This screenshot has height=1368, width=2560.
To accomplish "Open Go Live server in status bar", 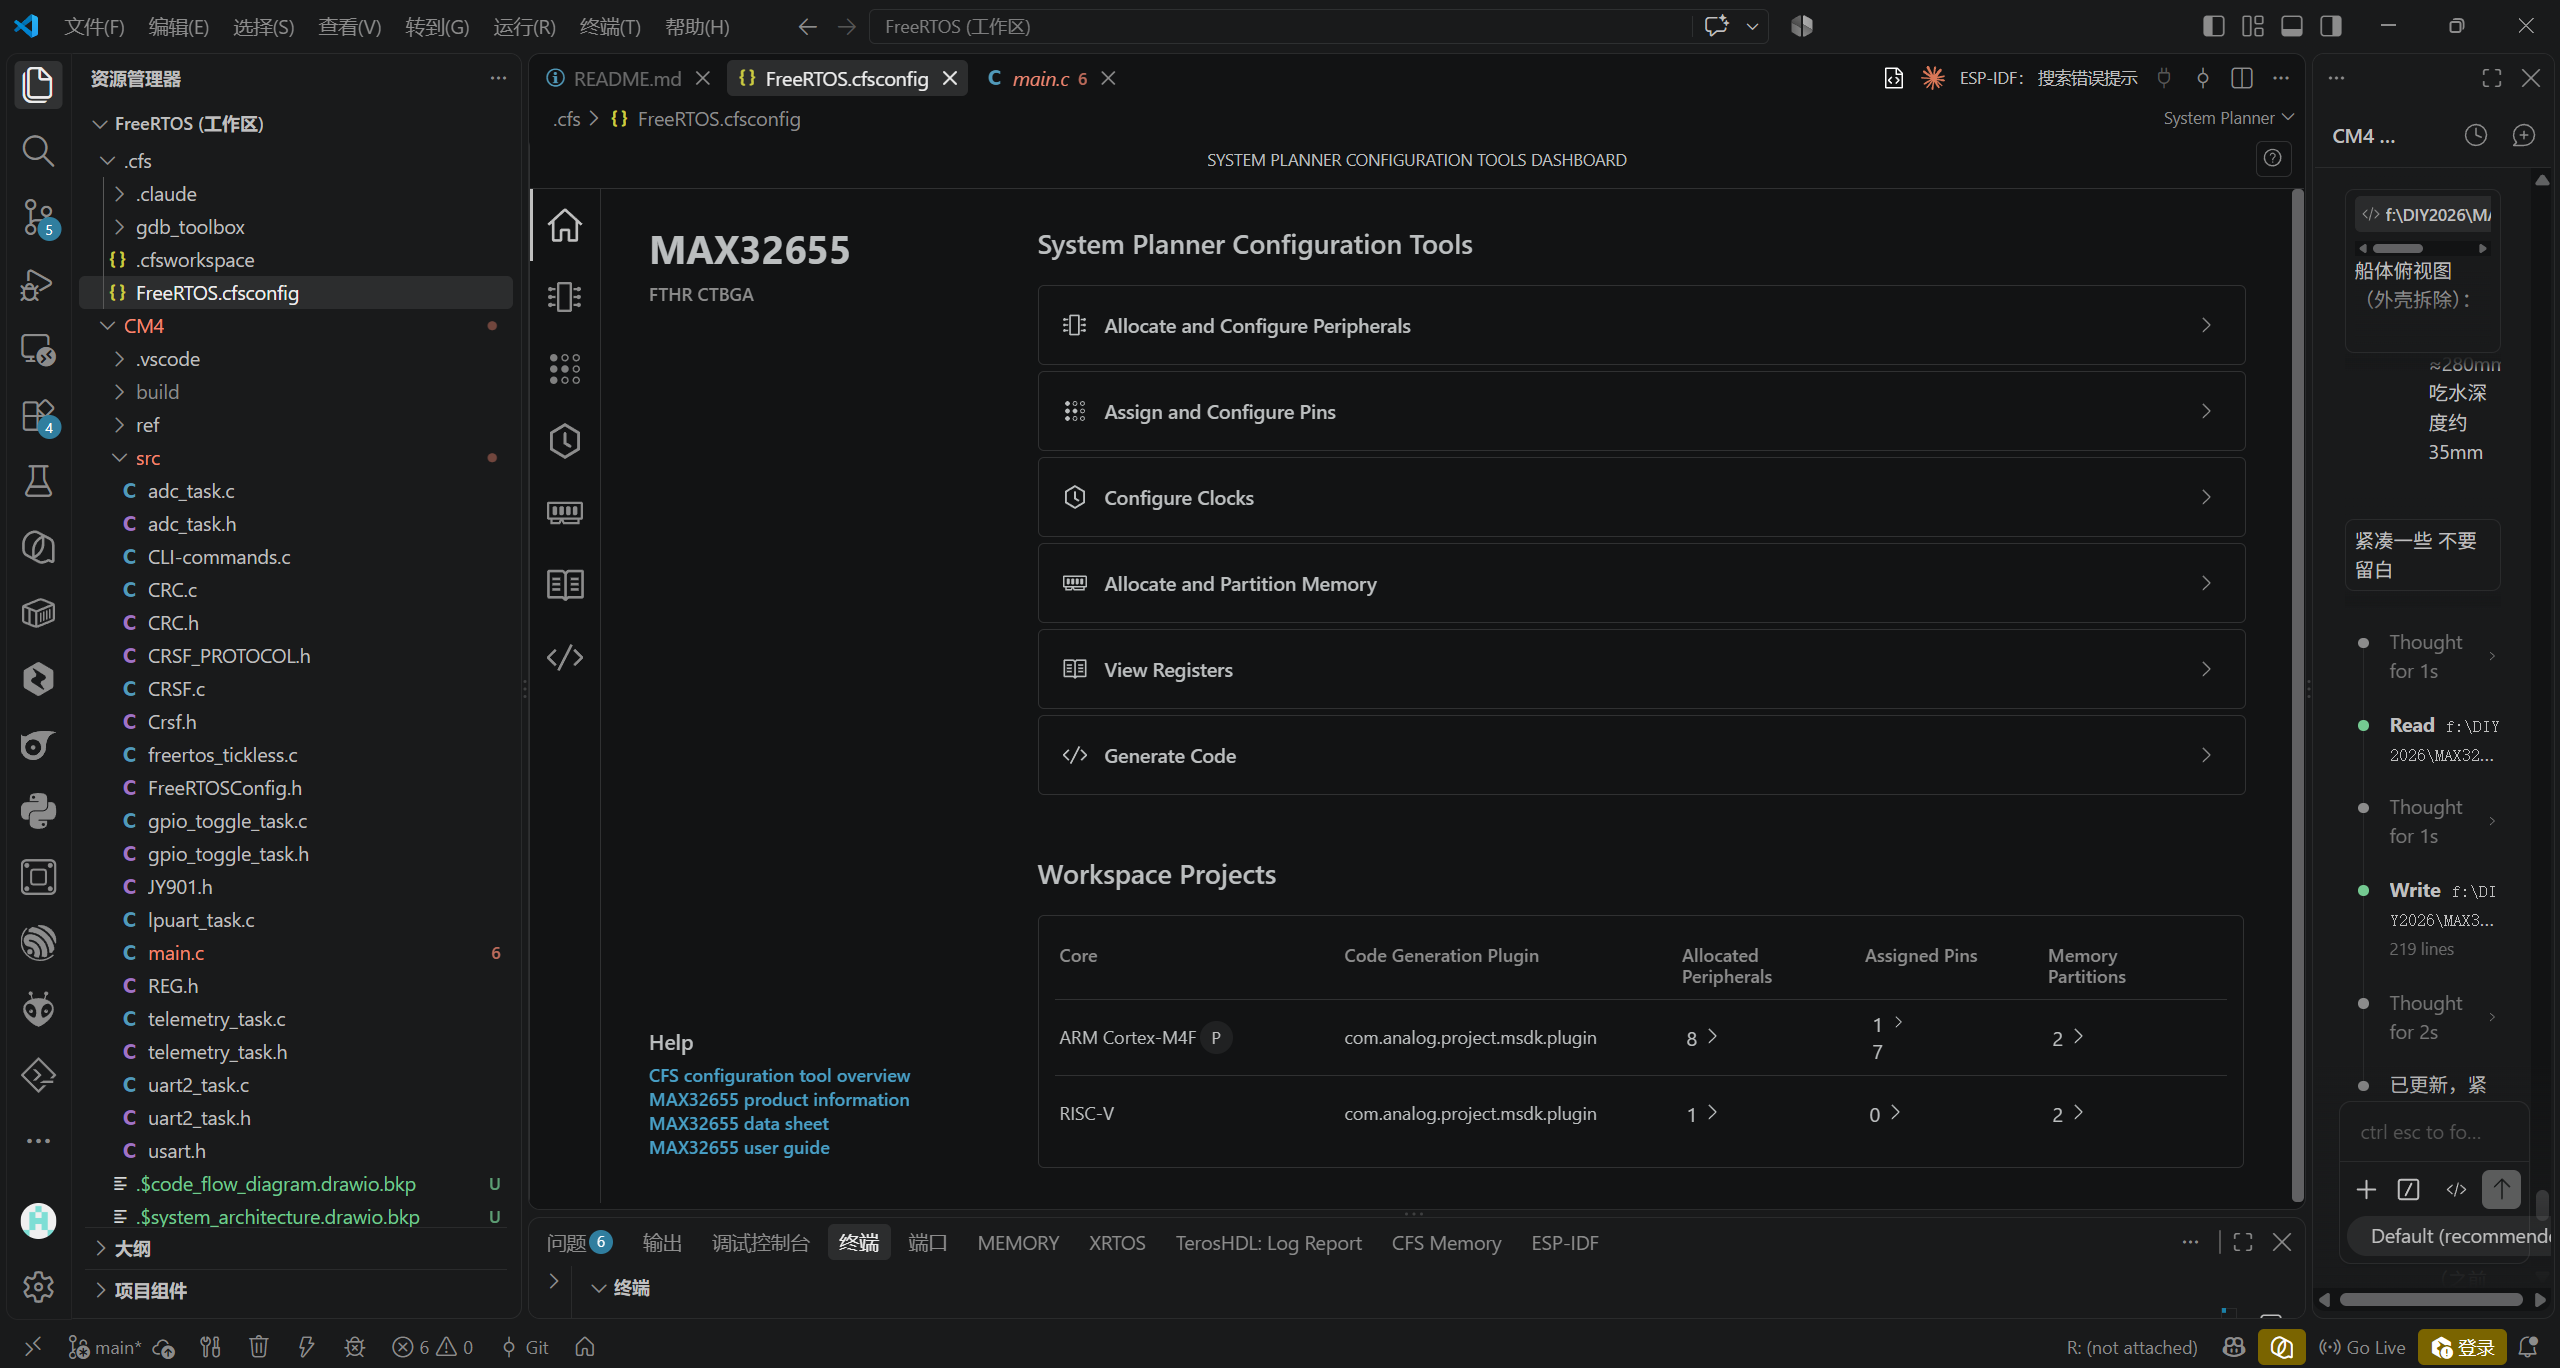I will (2362, 1347).
